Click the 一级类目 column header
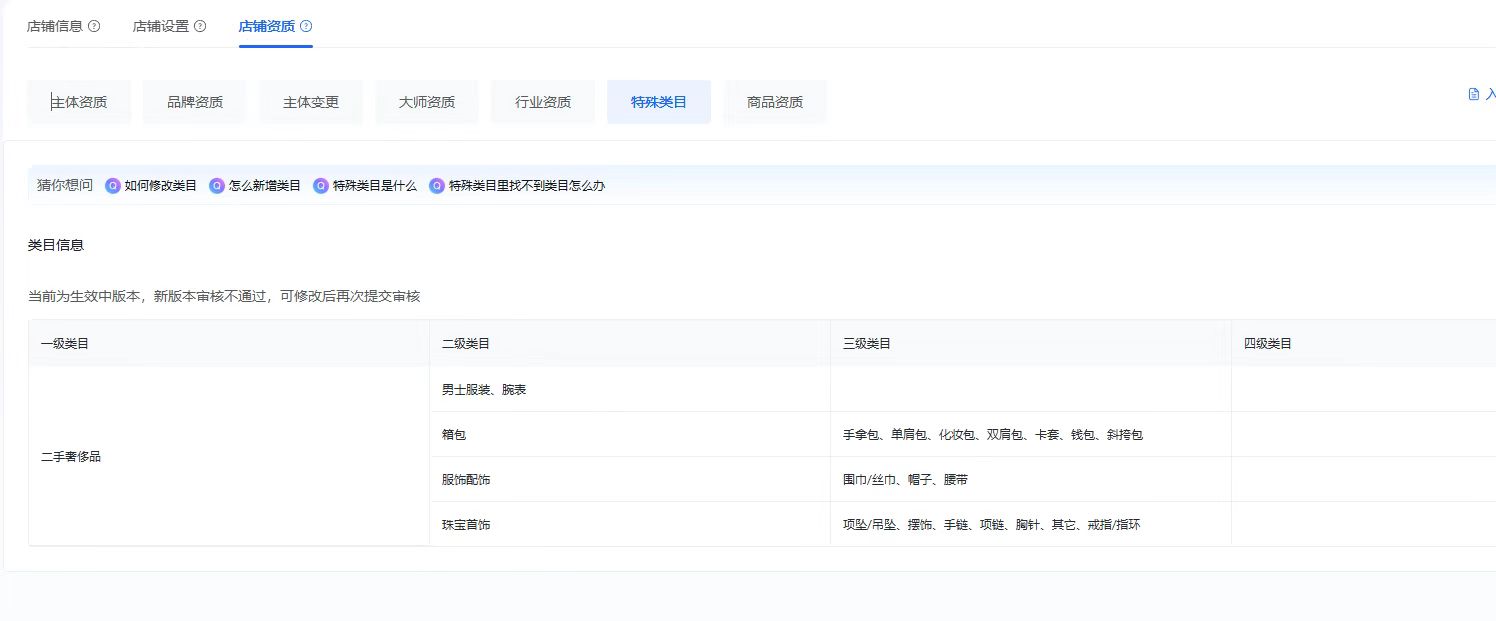1496x621 pixels. point(65,344)
